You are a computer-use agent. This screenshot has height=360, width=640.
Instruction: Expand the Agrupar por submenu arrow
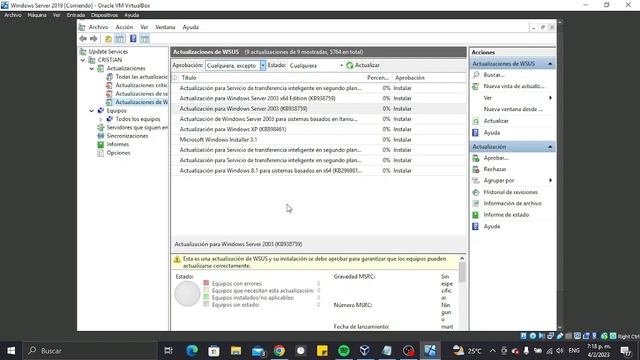[550, 180]
